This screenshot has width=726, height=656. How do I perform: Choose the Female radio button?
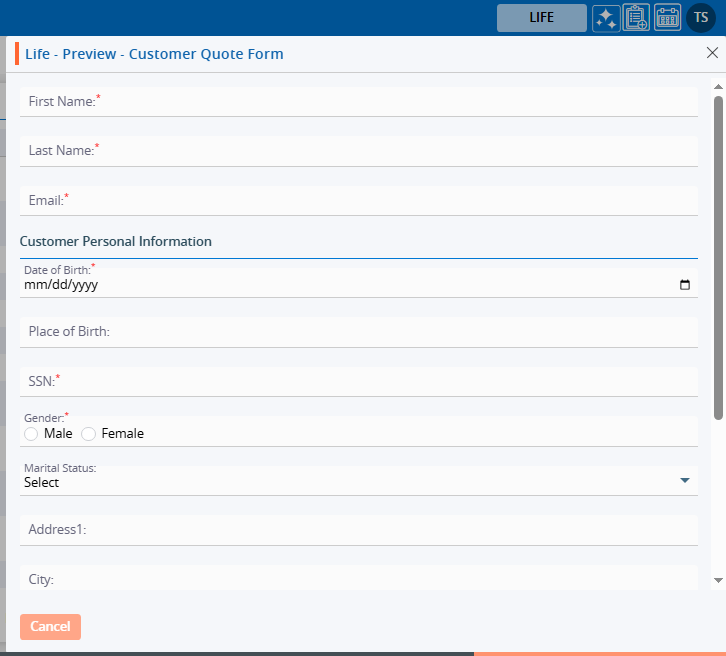point(89,434)
